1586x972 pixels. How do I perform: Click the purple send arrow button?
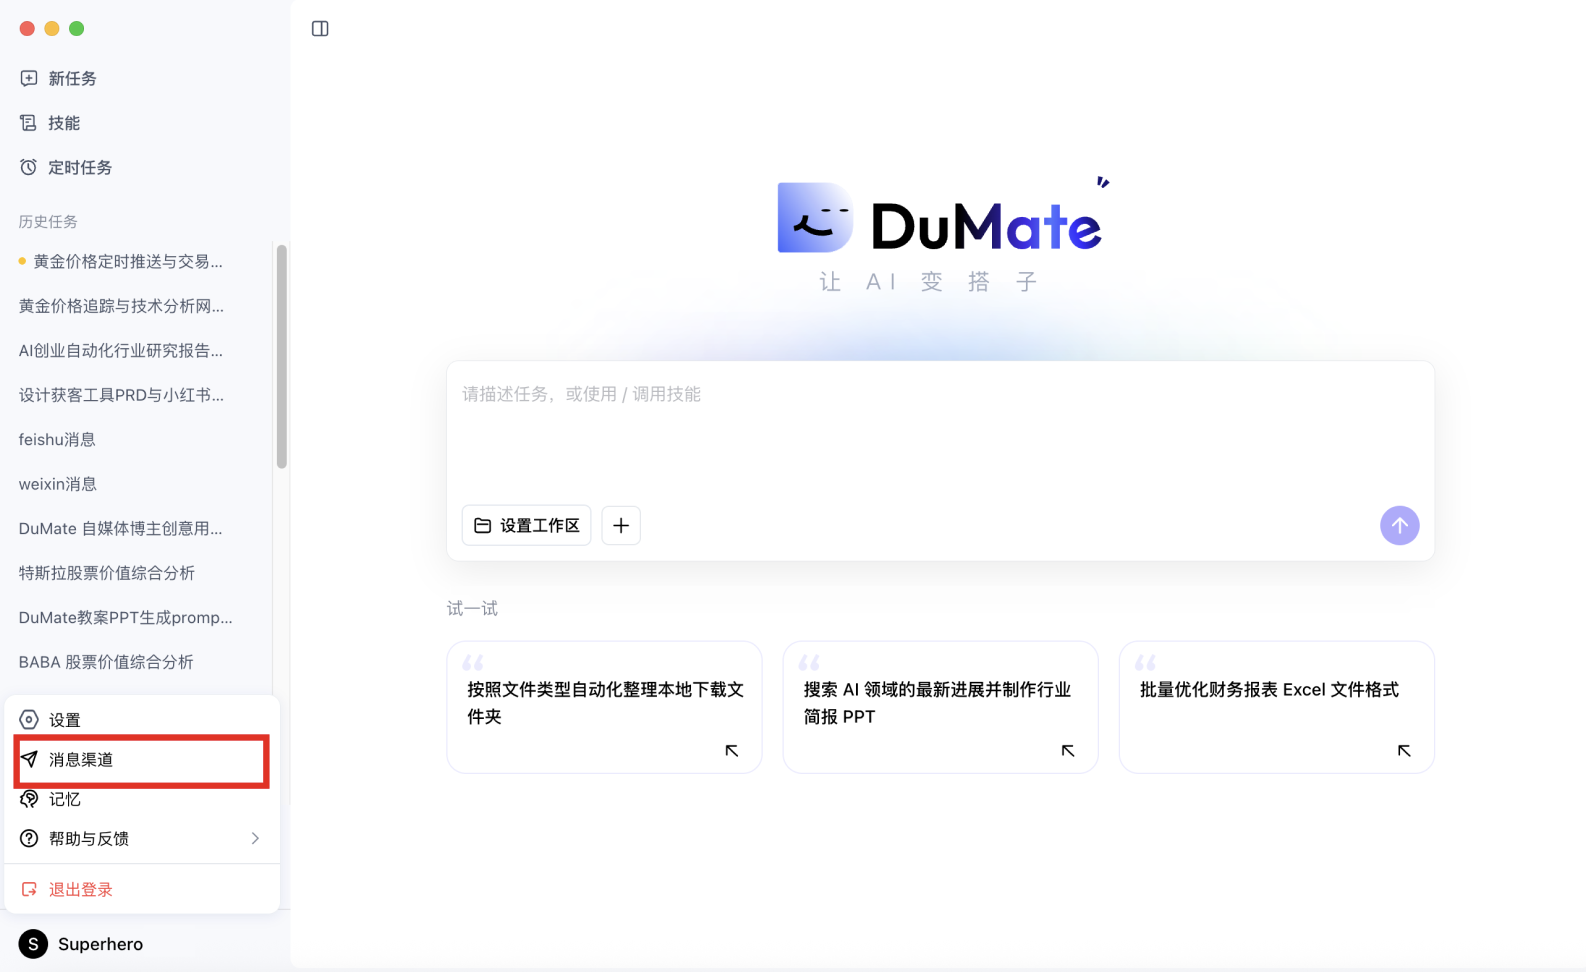click(1399, 525)
